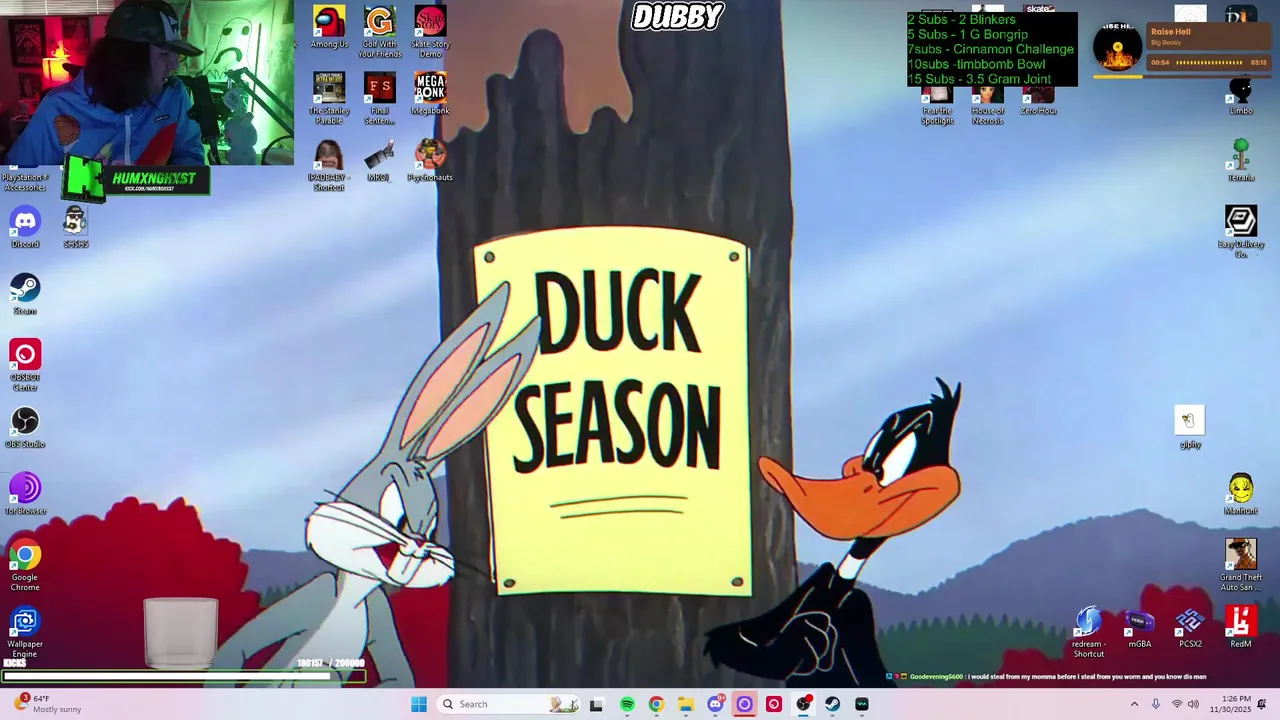Open Steam from the taskbar

832,704
